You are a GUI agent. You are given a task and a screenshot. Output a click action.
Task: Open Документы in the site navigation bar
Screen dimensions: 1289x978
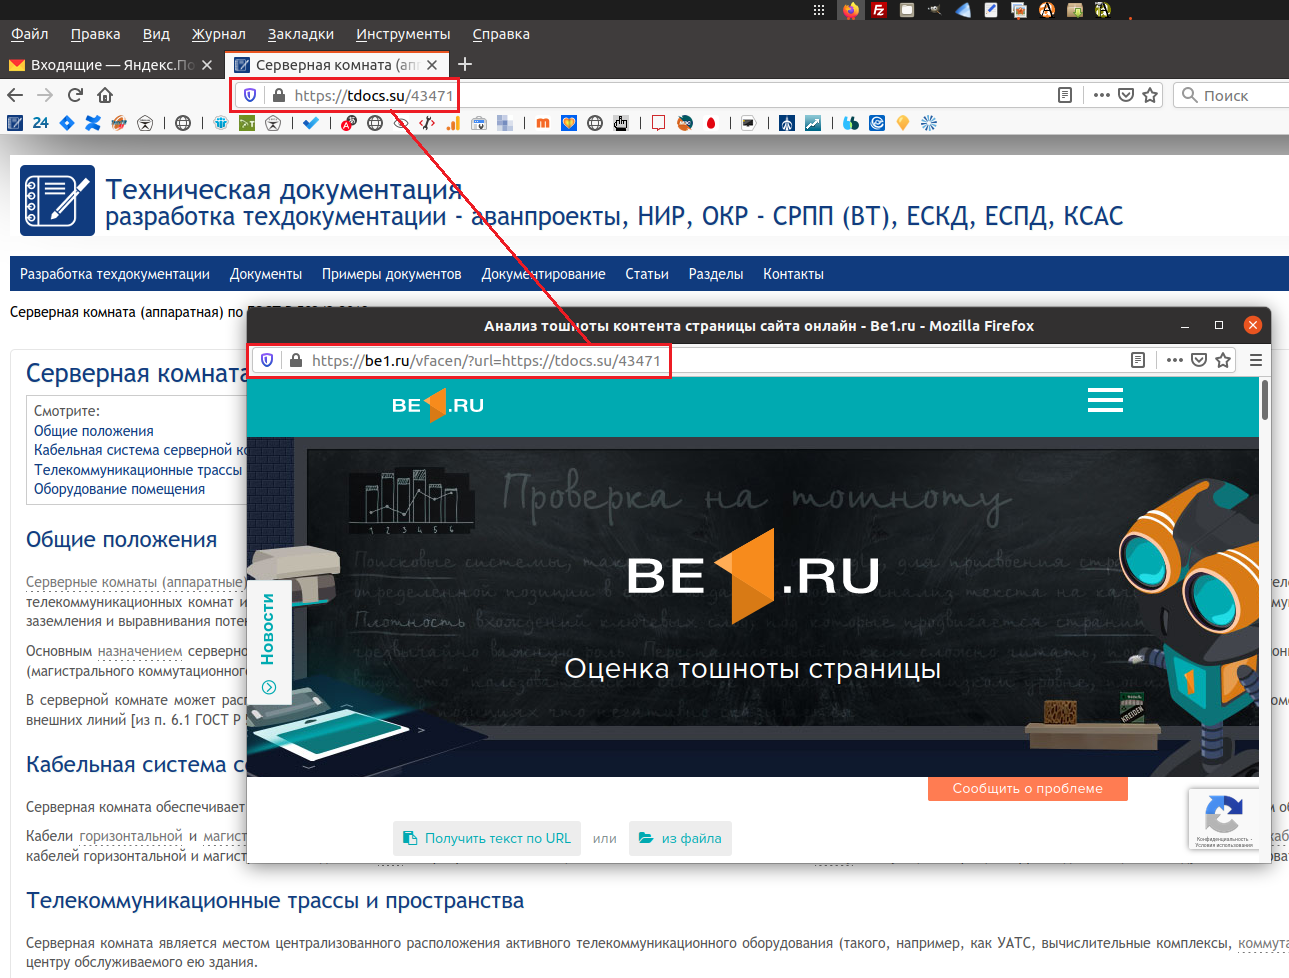click(266, 274)
